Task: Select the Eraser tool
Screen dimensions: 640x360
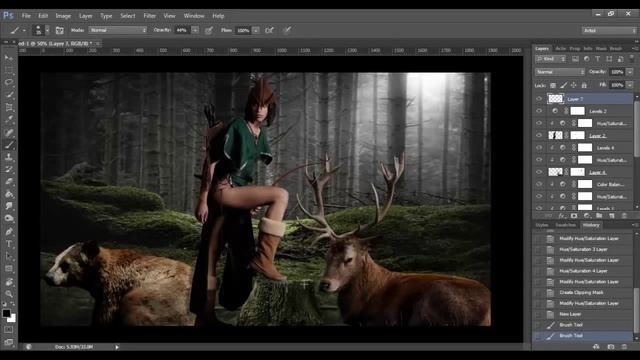Action: 9,182
